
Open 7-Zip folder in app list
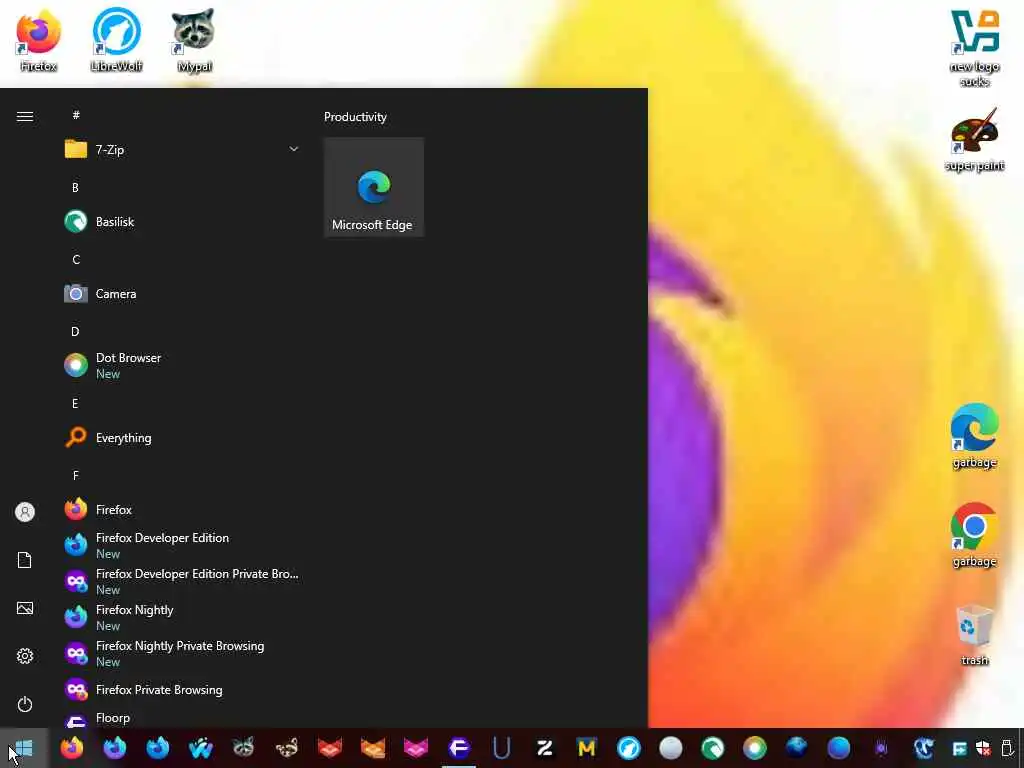pyautogui.click(x=182, y=150)
